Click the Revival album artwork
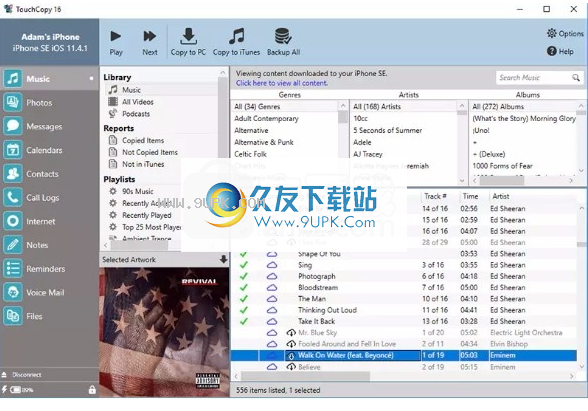 click(164, 332)
